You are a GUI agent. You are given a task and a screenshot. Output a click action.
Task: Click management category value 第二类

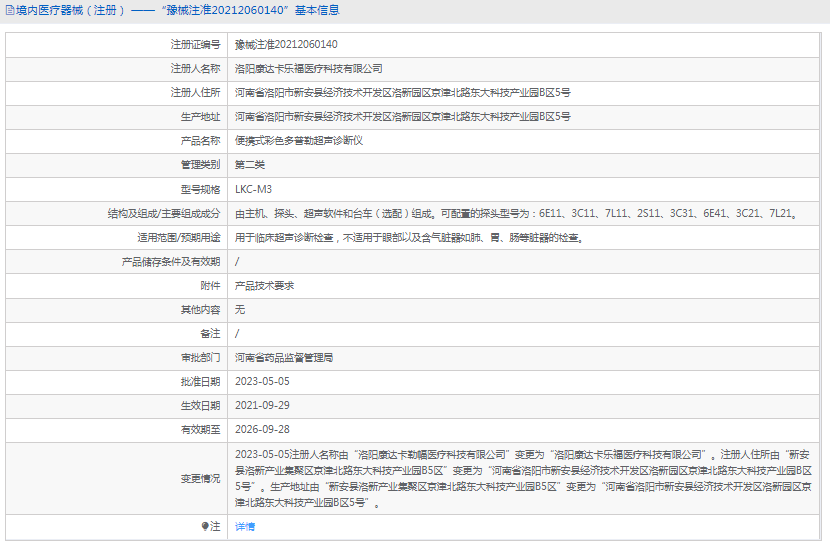click(250, 165)
